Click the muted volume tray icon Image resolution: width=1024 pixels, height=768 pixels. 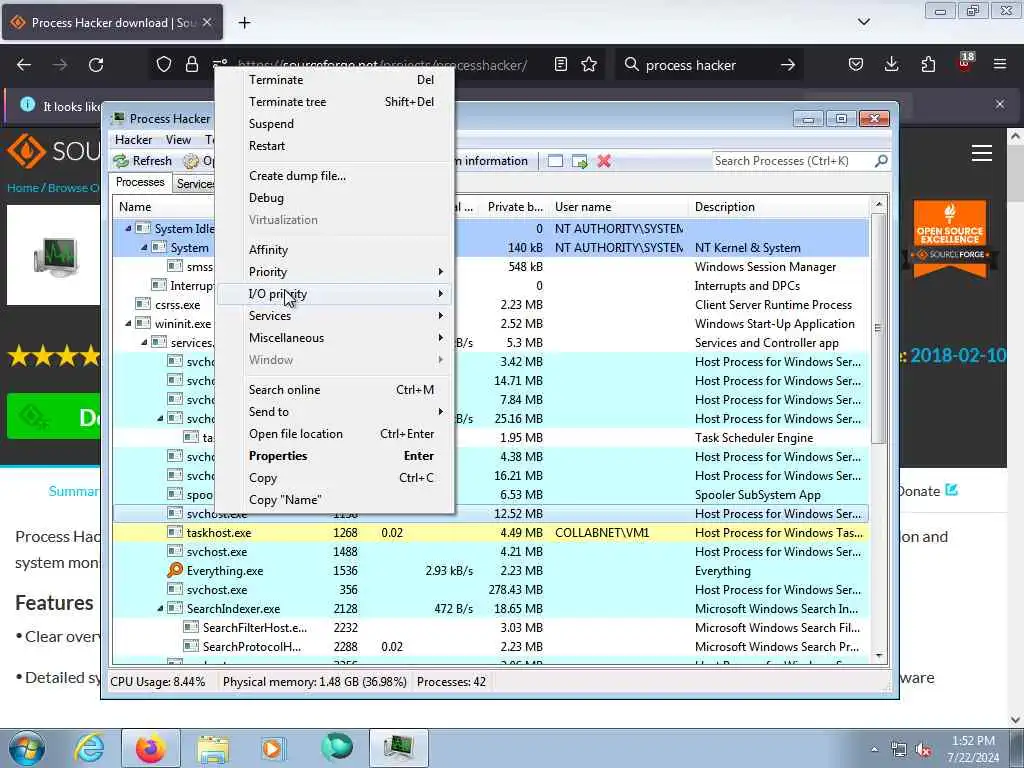click(923, 750)
